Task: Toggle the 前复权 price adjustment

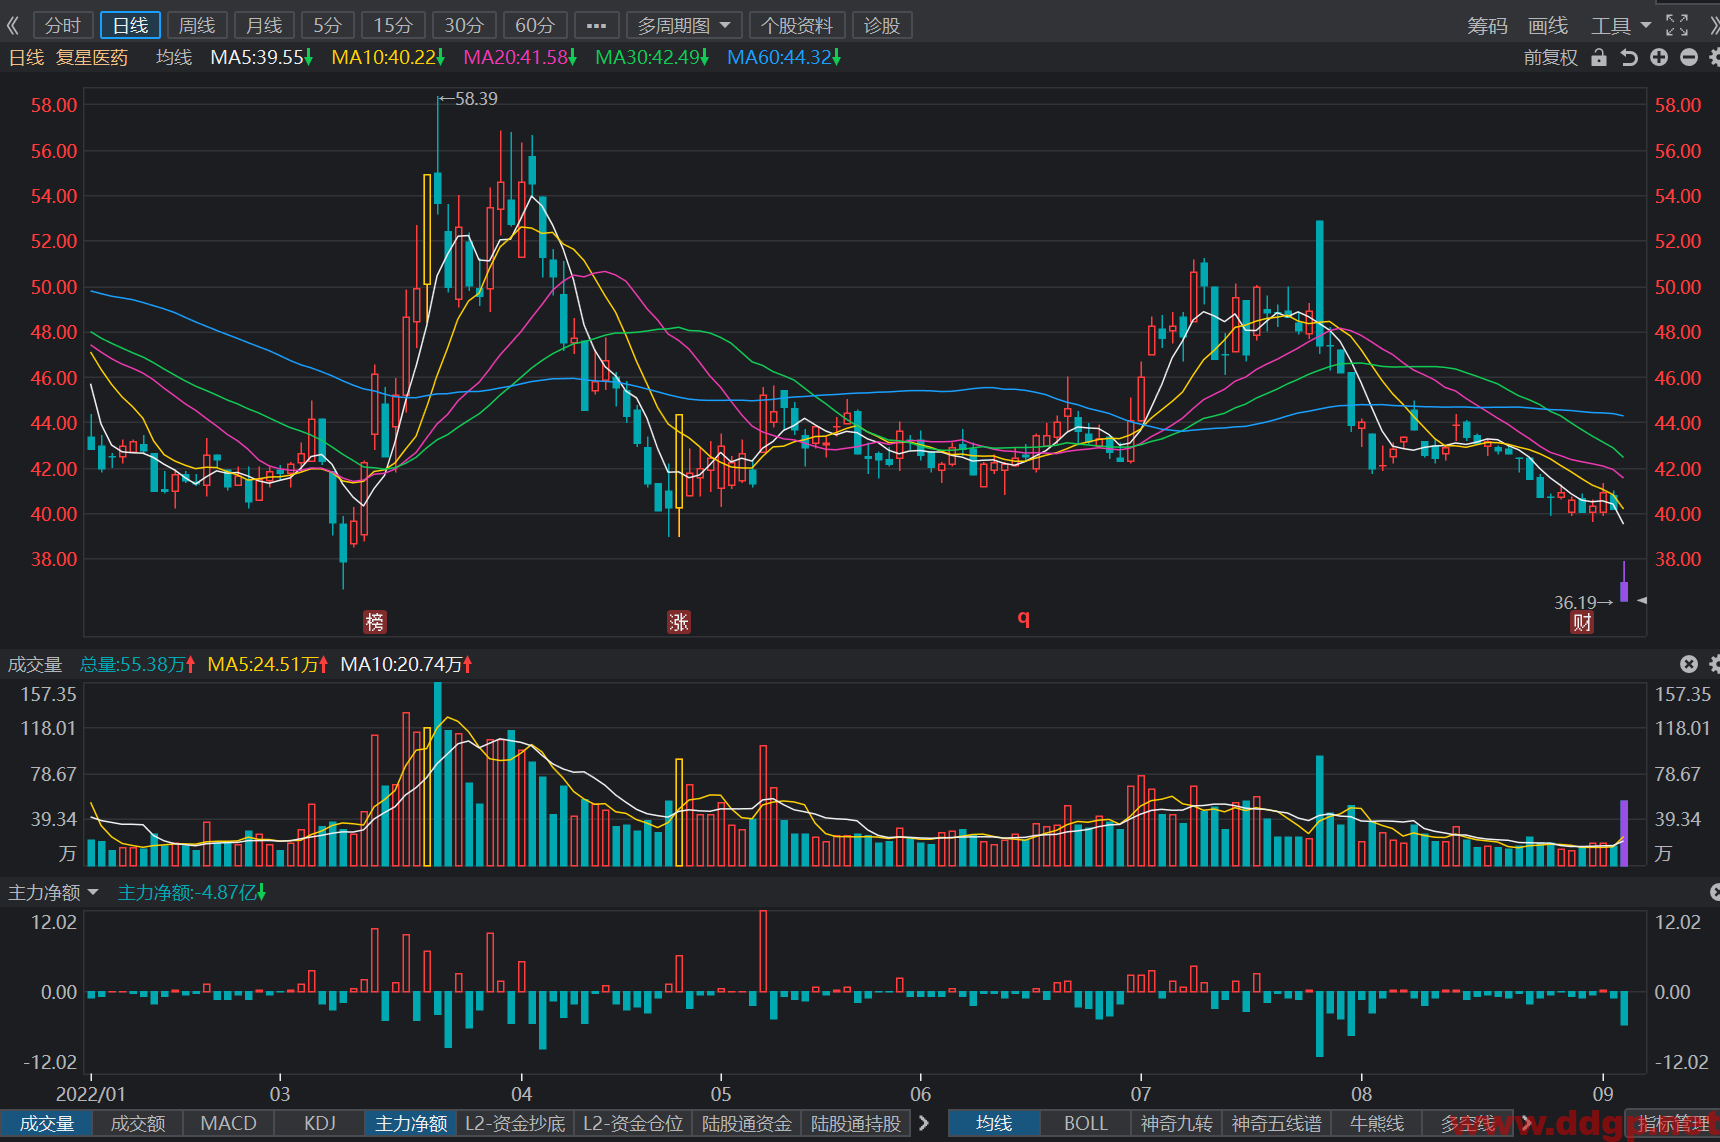Action: [x=1550, y=58]
